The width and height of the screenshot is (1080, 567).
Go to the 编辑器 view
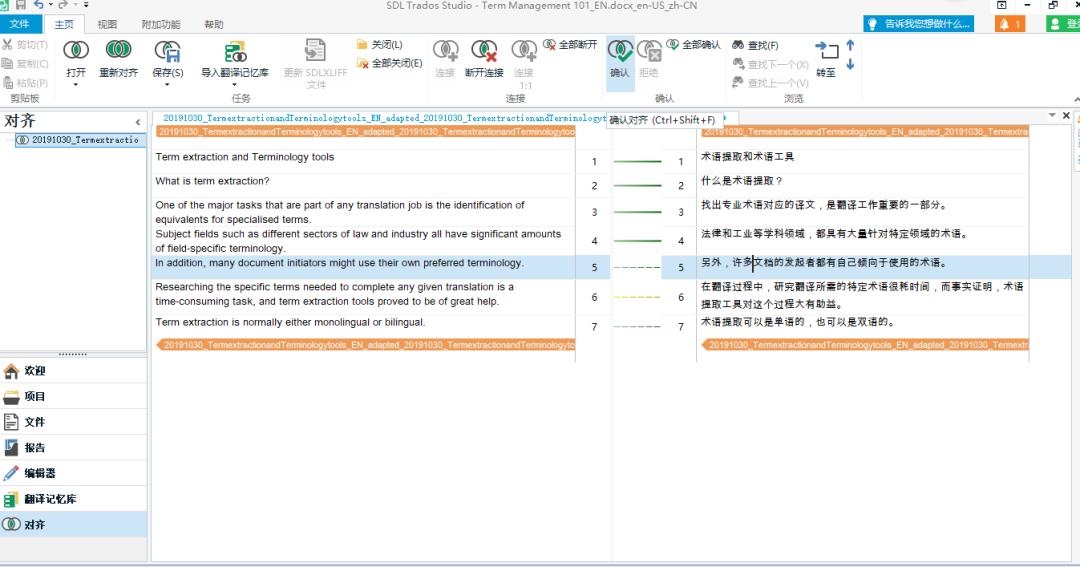[74, 473]
